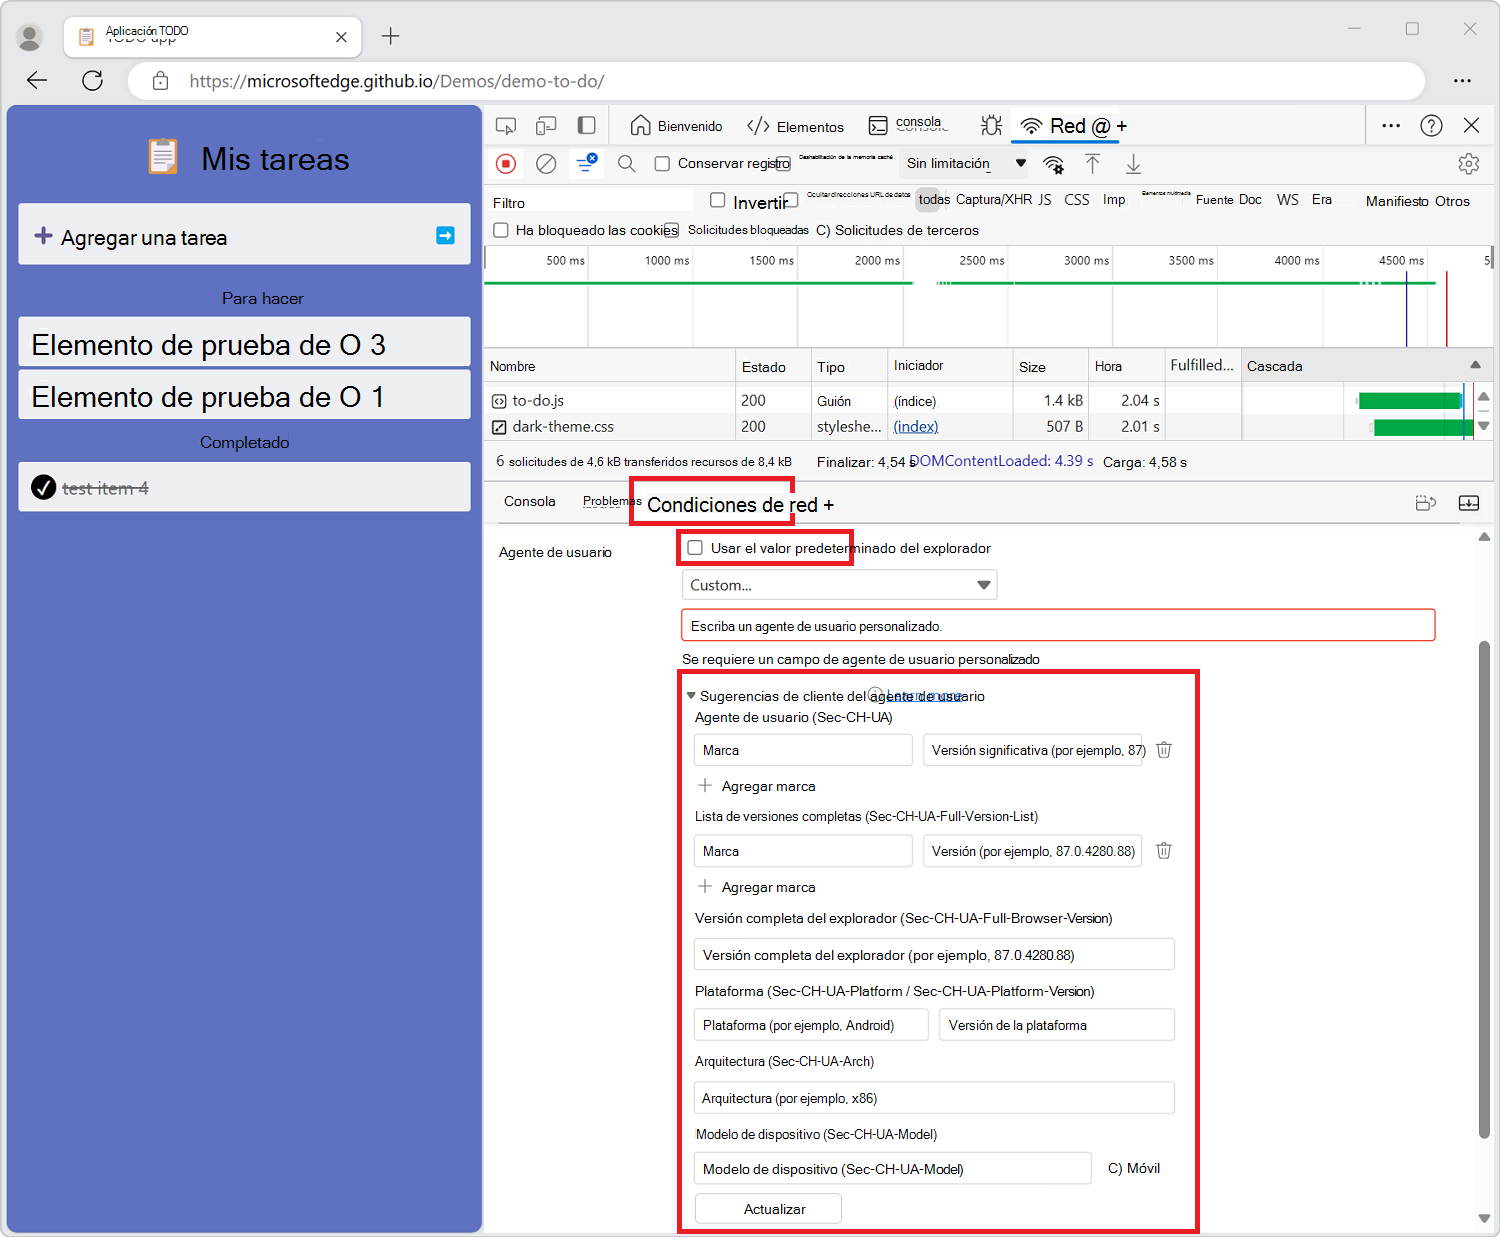Click the custom user agent input field
The height and width of the screenshot is (1237, 1500).
[x=1057, y=624]
